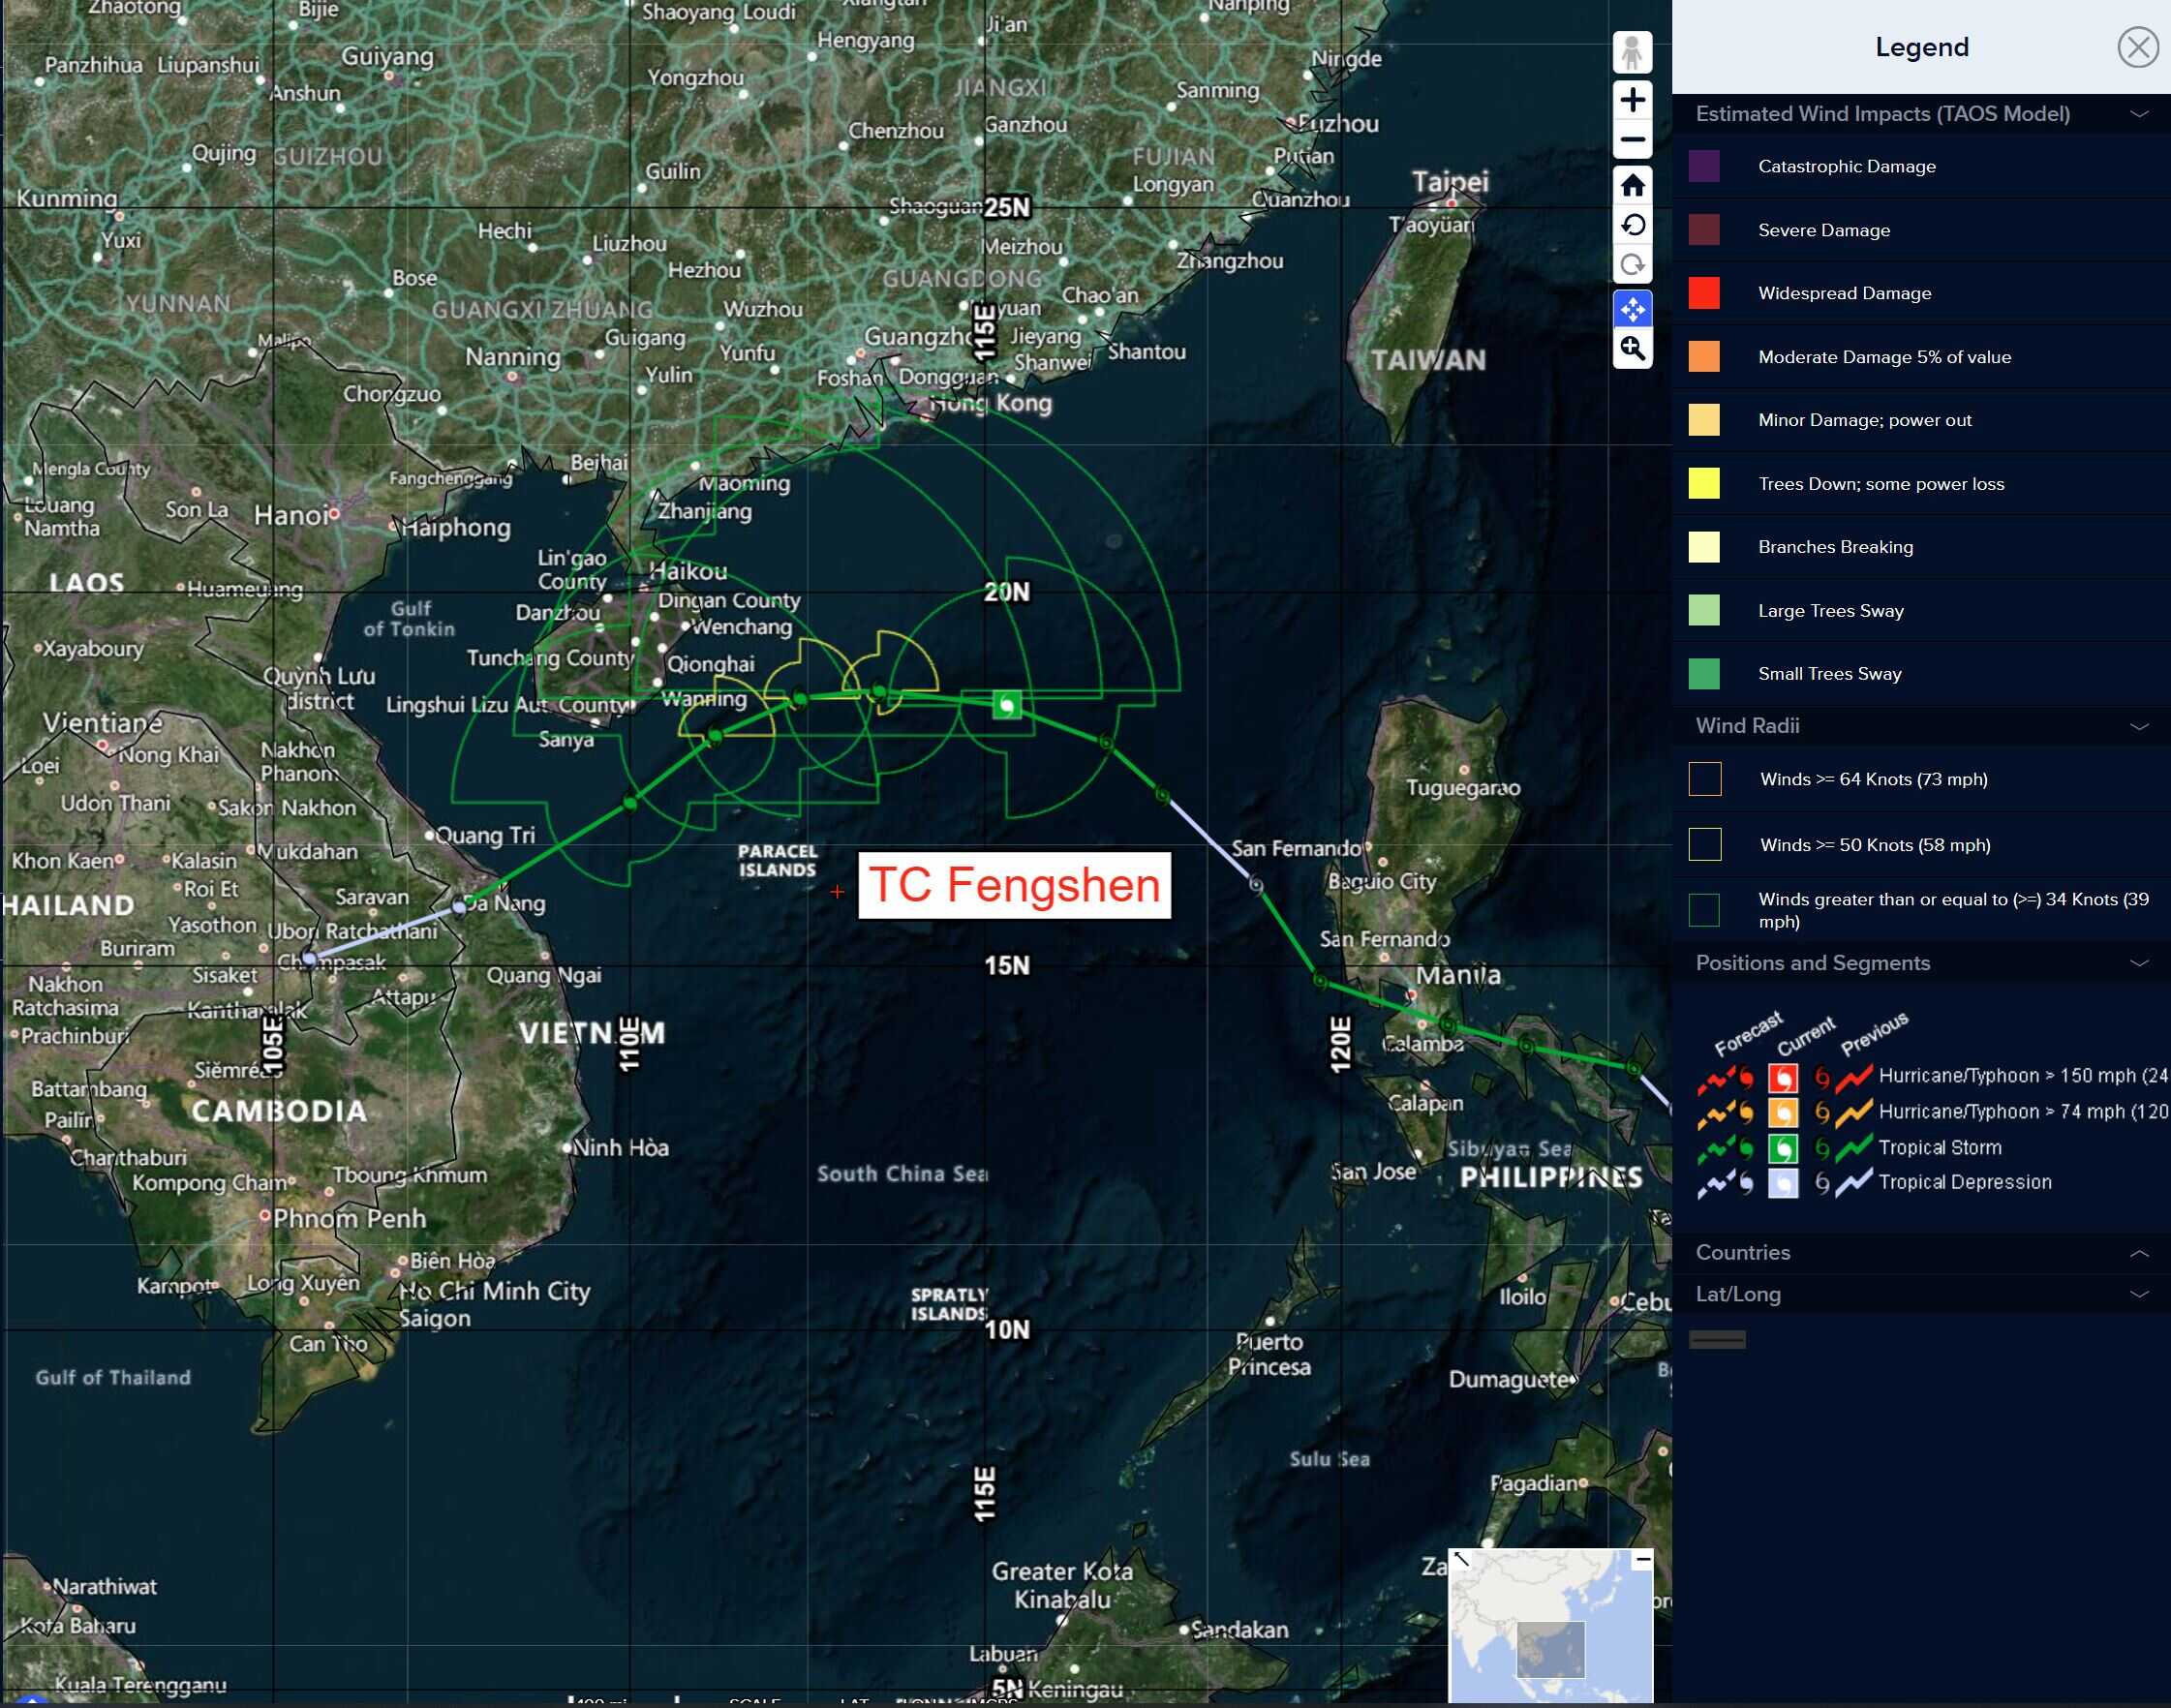
Task: Collapse the Estimated Wind Impacts section
Action: pyautogui.click(x=2139, y=114)
